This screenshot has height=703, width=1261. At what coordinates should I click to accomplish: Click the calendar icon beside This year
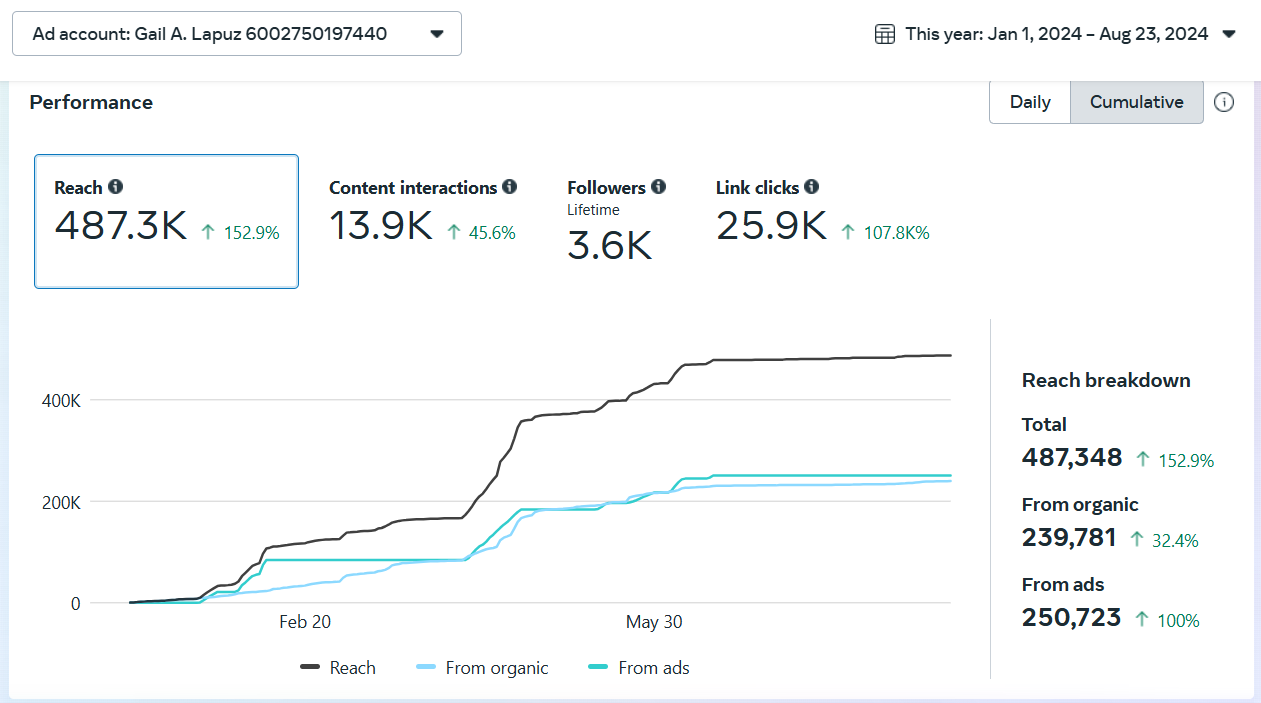pos(885,34)
